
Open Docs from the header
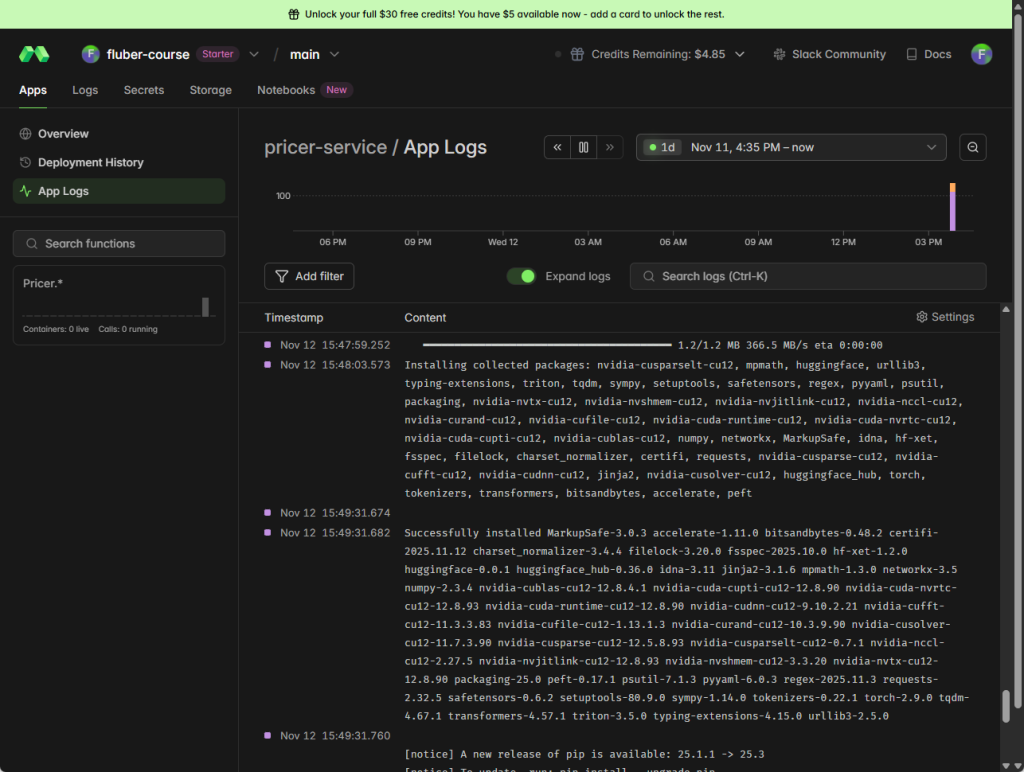[x=928, y=54]
